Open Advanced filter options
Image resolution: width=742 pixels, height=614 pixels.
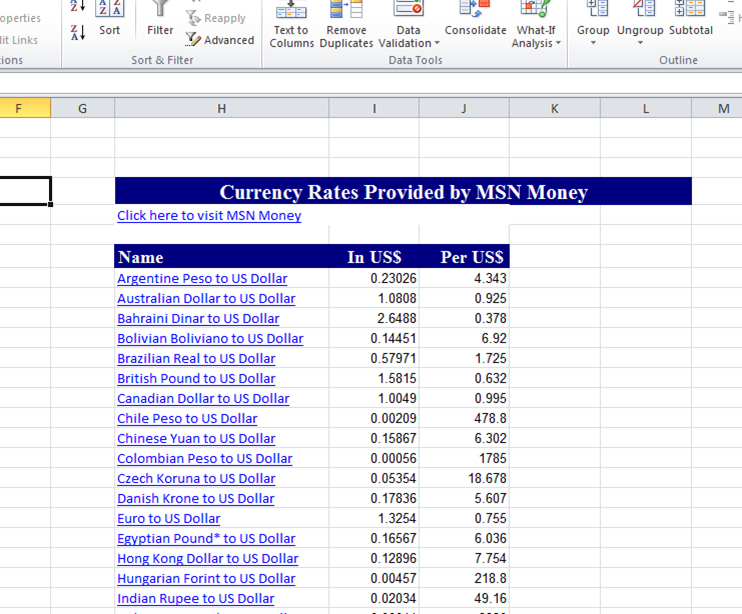click(220, 40)
